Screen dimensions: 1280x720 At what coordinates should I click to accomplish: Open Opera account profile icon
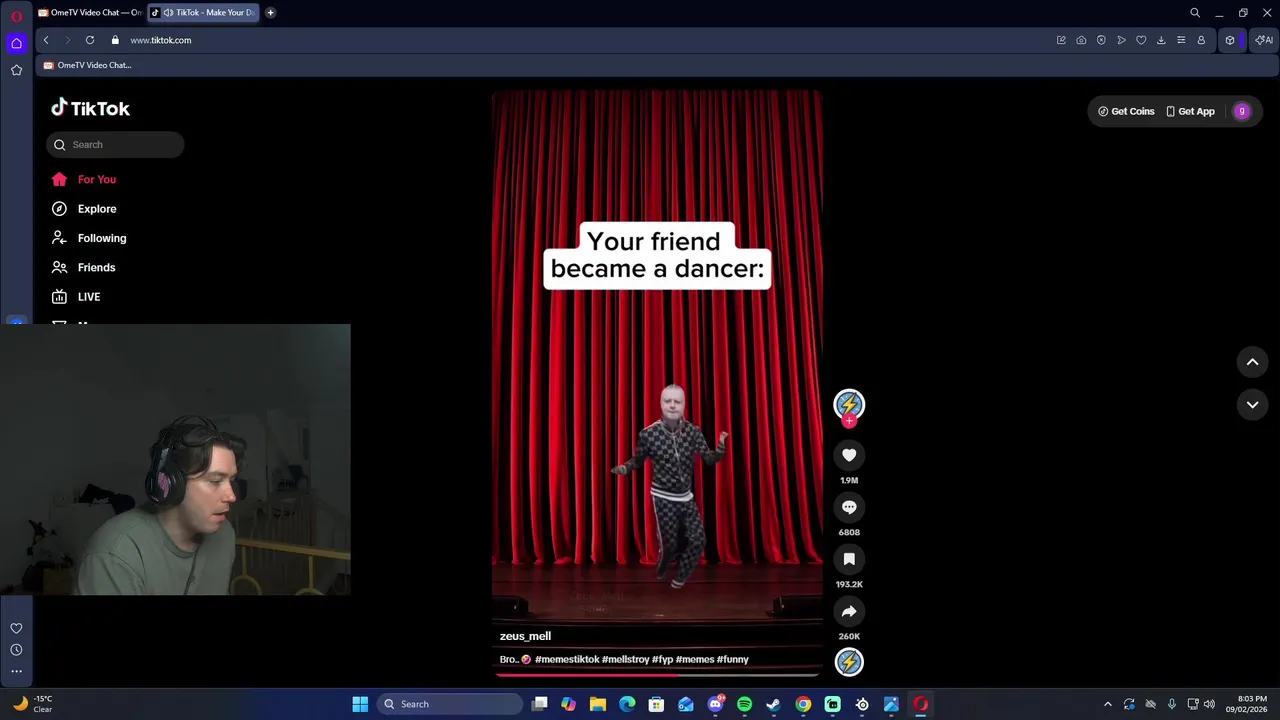click(1201, 40)
